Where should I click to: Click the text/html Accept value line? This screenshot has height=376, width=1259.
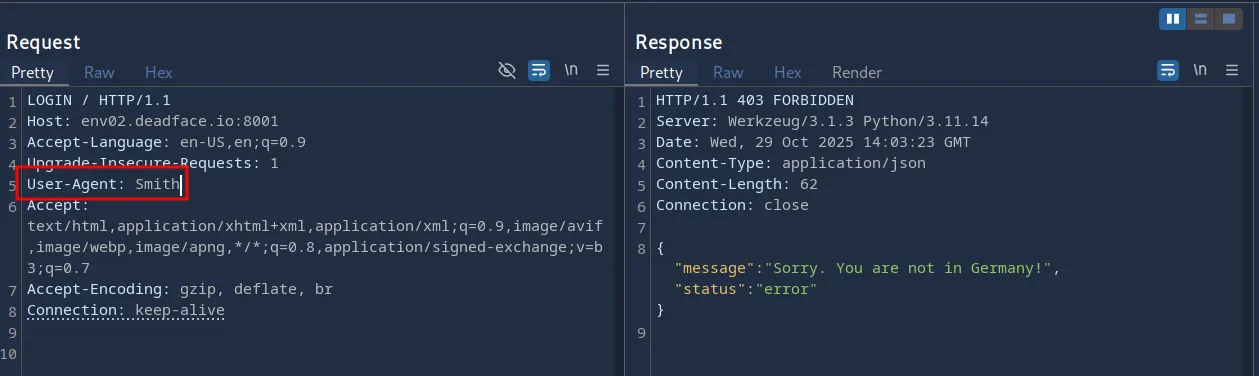point(315,226)
